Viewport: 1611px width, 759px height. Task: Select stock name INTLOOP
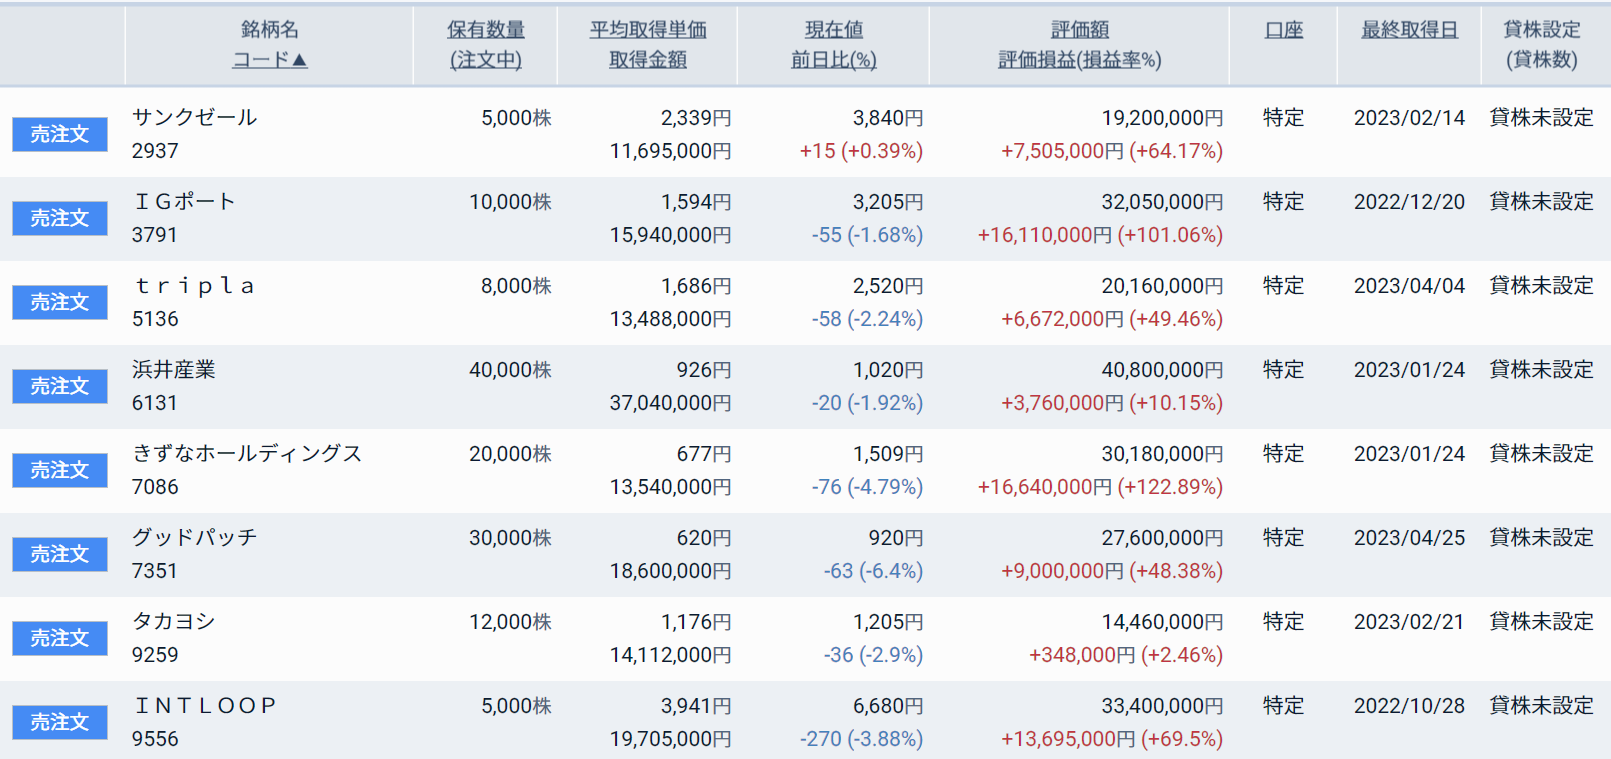click(205, 705)
